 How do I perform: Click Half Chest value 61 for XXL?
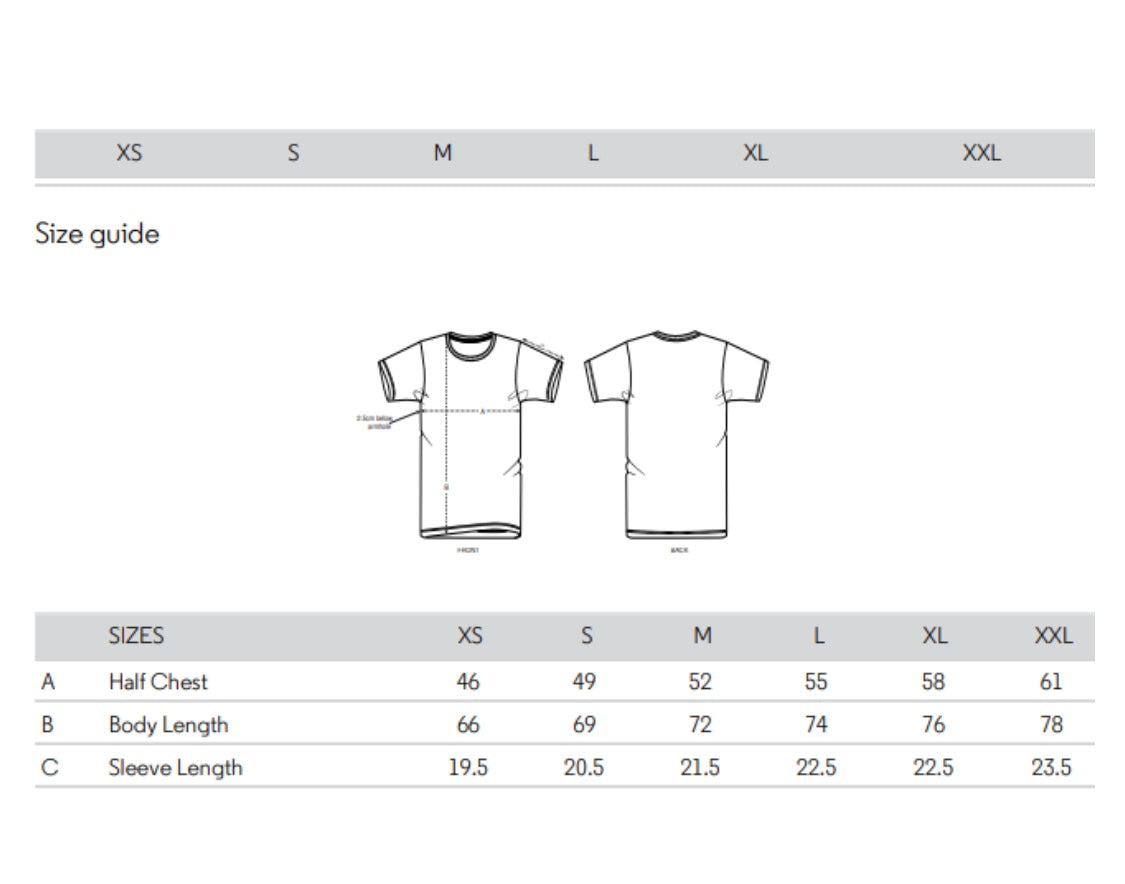(1051, 682)
